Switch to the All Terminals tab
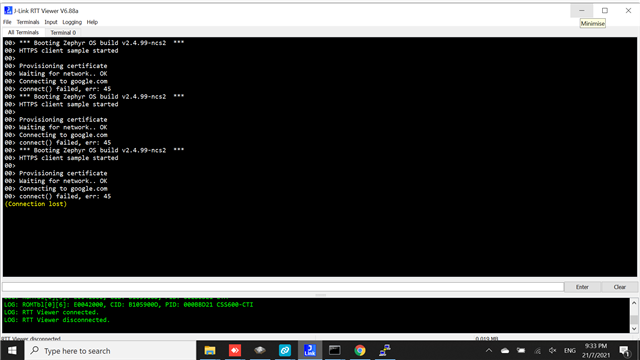Image resolution: width=640 pixels, height=360 pixels. point(23,32)
